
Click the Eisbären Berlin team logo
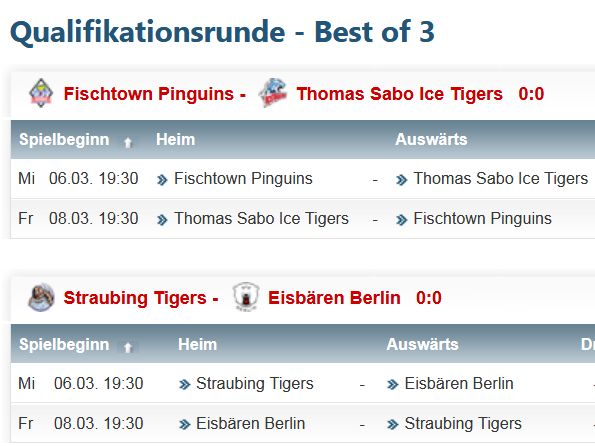pos(246,297)
